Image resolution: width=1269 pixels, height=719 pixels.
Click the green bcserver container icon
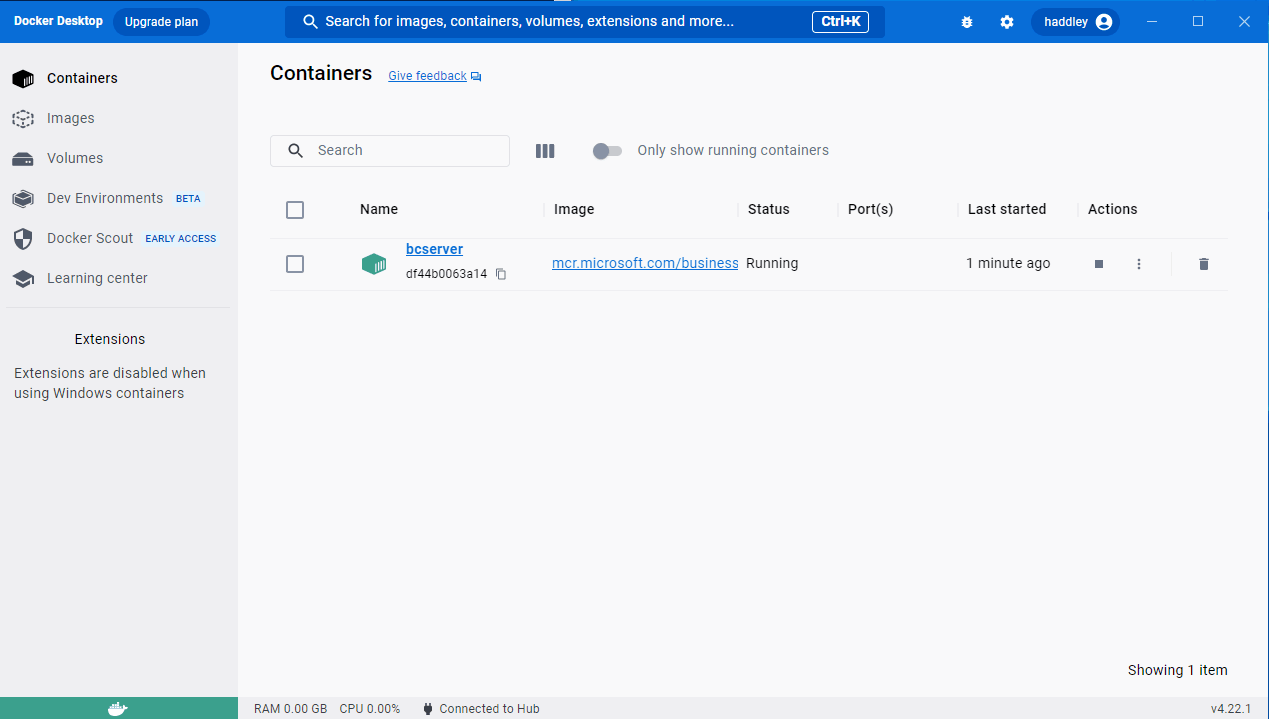(374, 264)
